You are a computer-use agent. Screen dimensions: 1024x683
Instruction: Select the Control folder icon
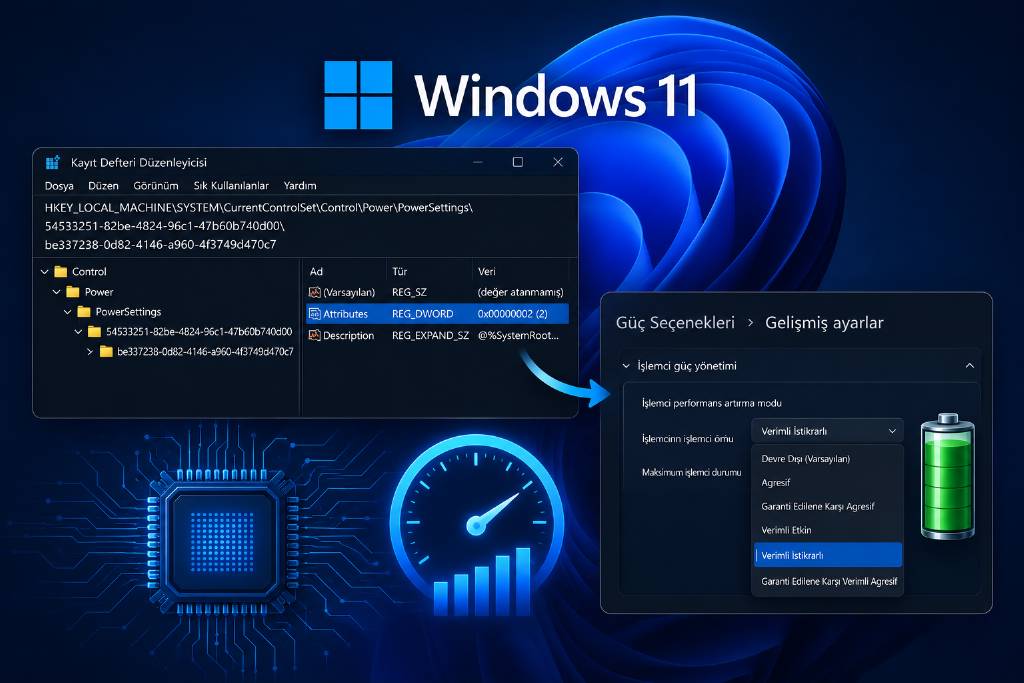[x=61, y=272]
